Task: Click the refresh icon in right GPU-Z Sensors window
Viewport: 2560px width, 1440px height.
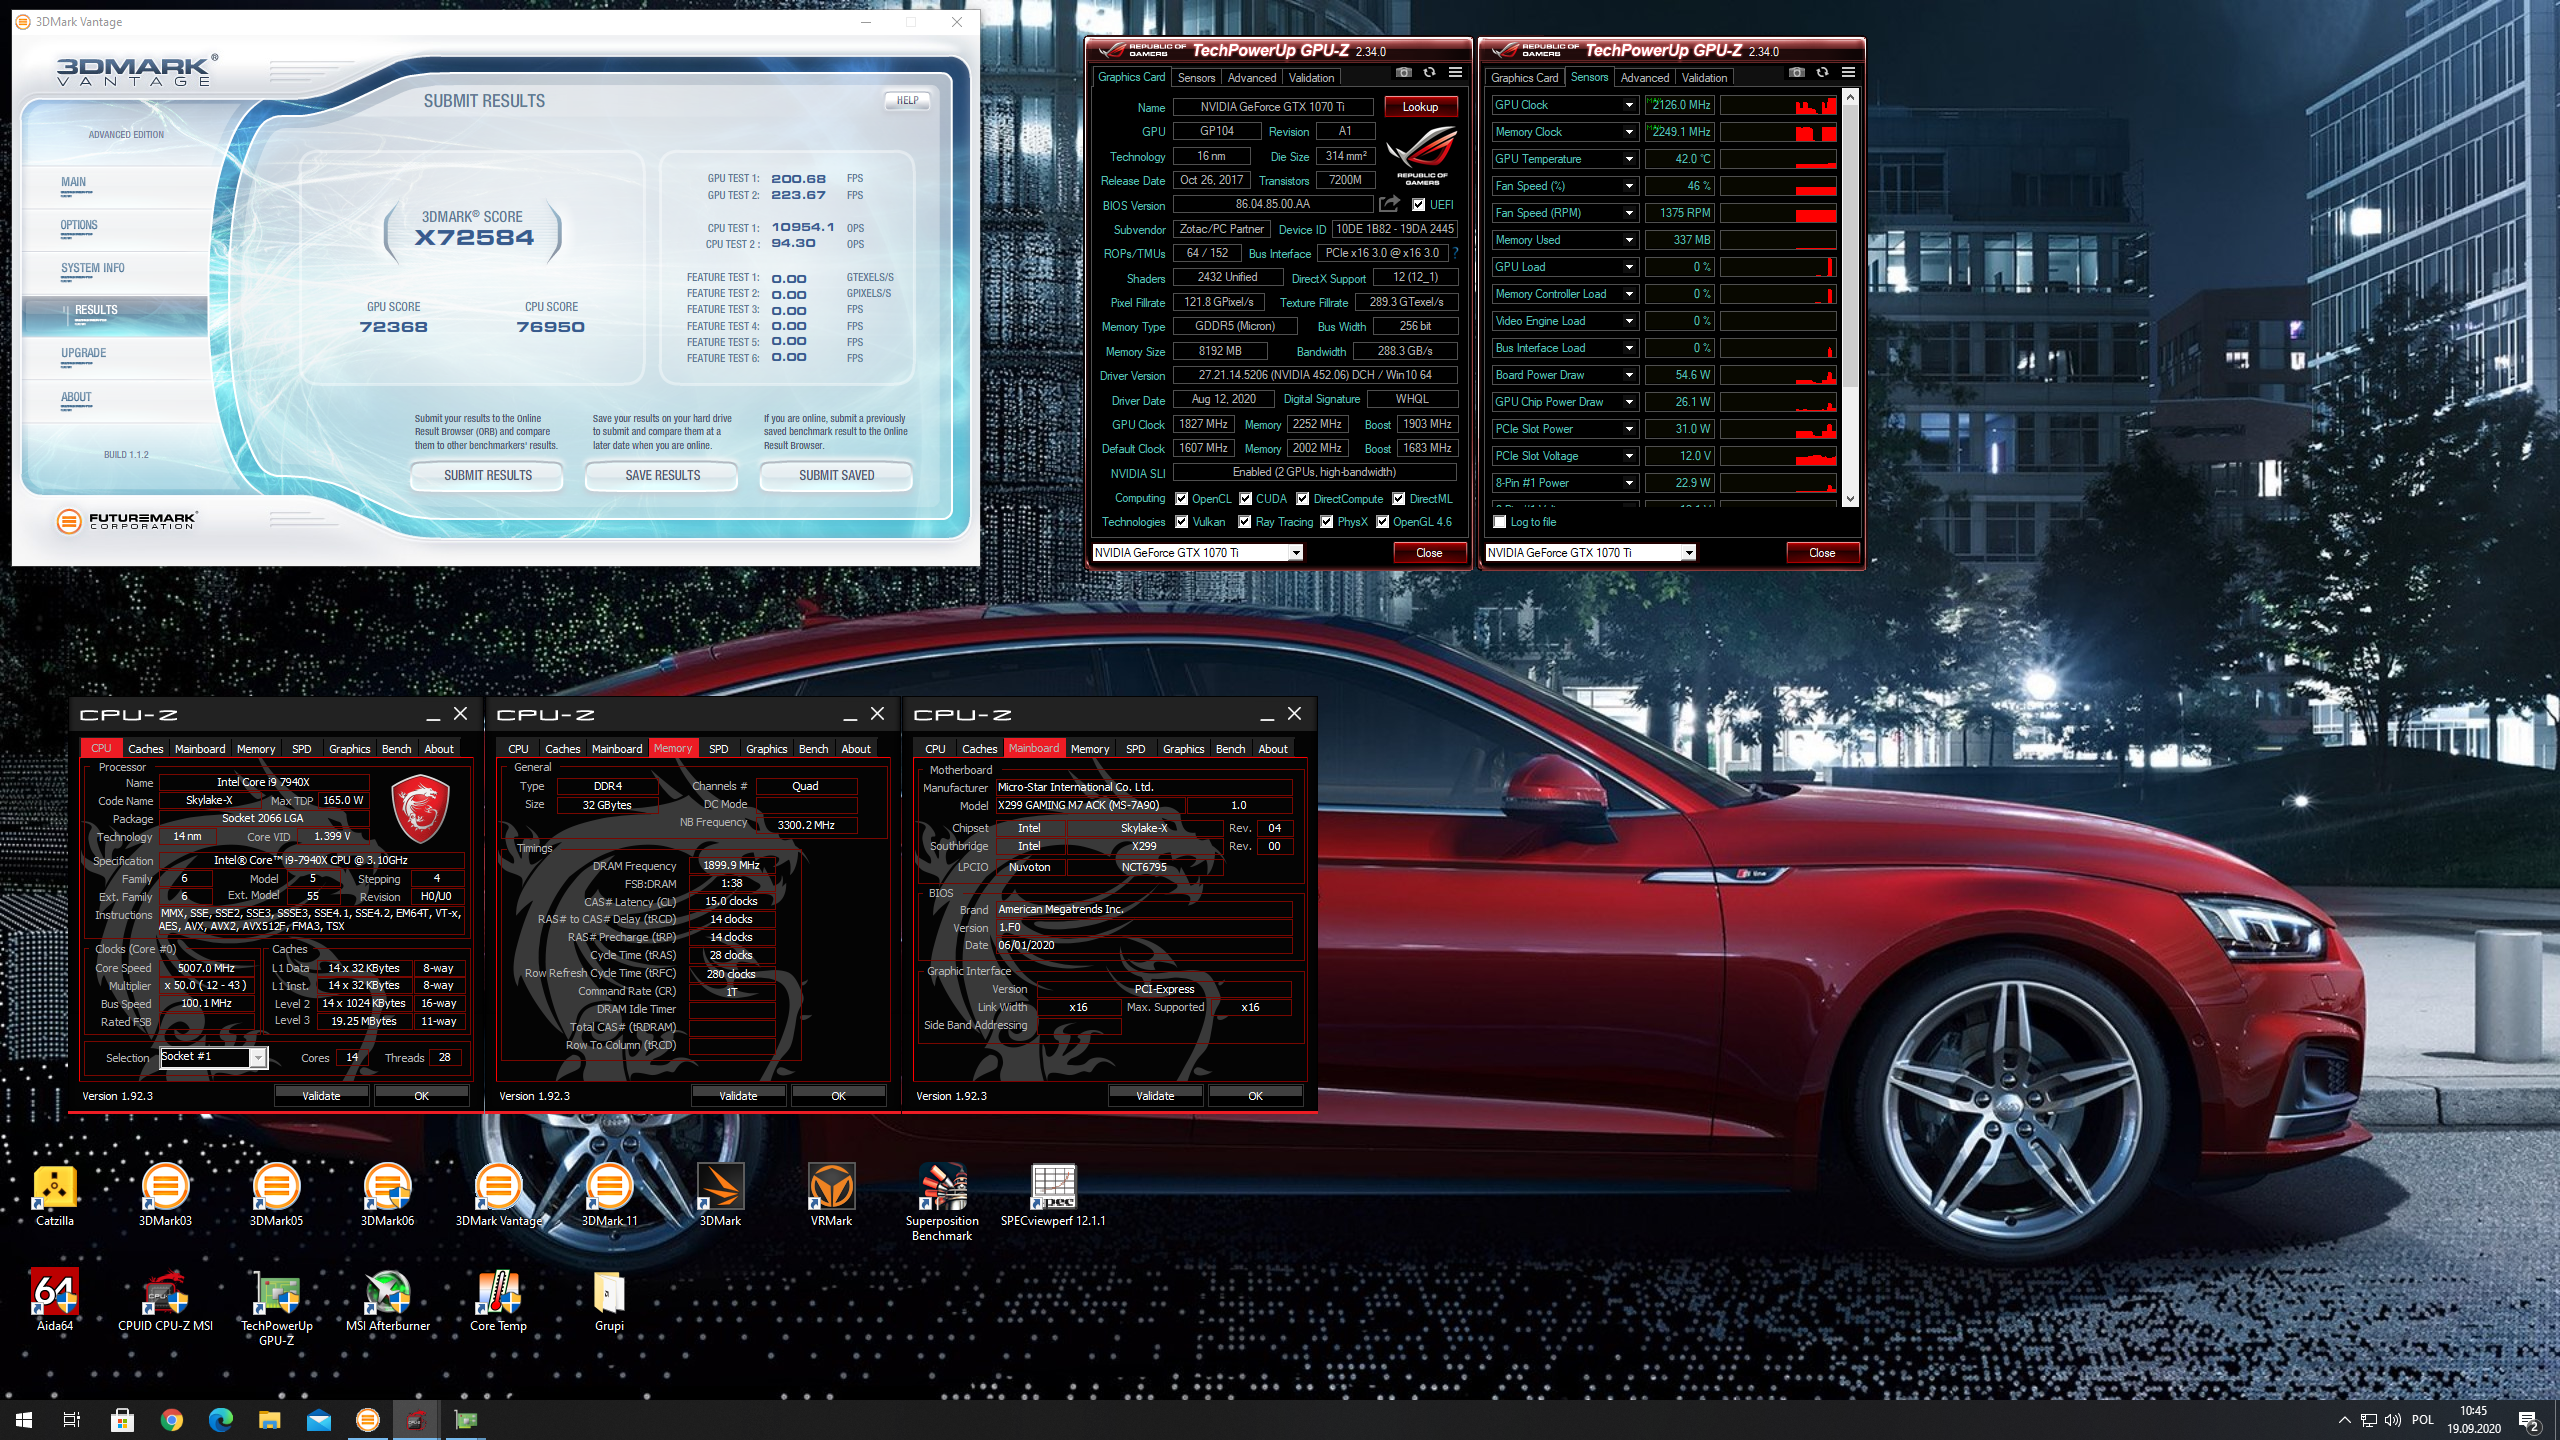Action: pyautogui.click(x=1822, y=73)
